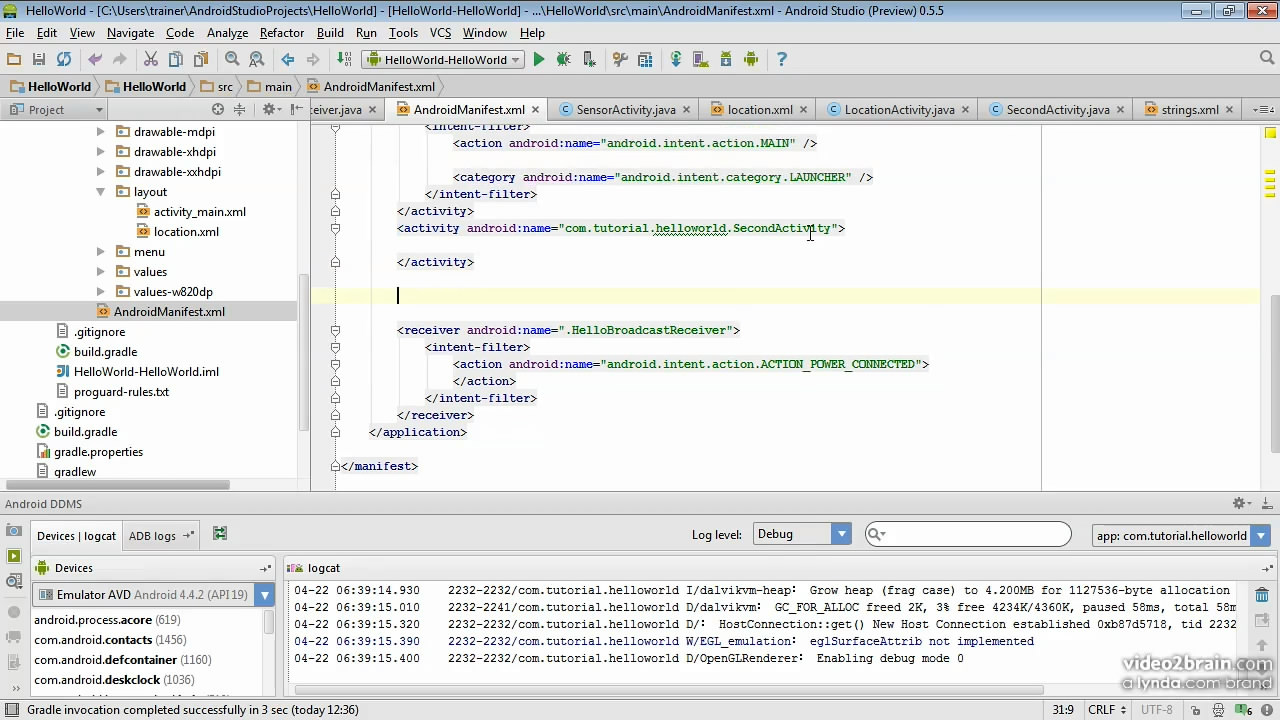Open app: com.tutorial.helloworld filter dropdown

click(1181, 535)
